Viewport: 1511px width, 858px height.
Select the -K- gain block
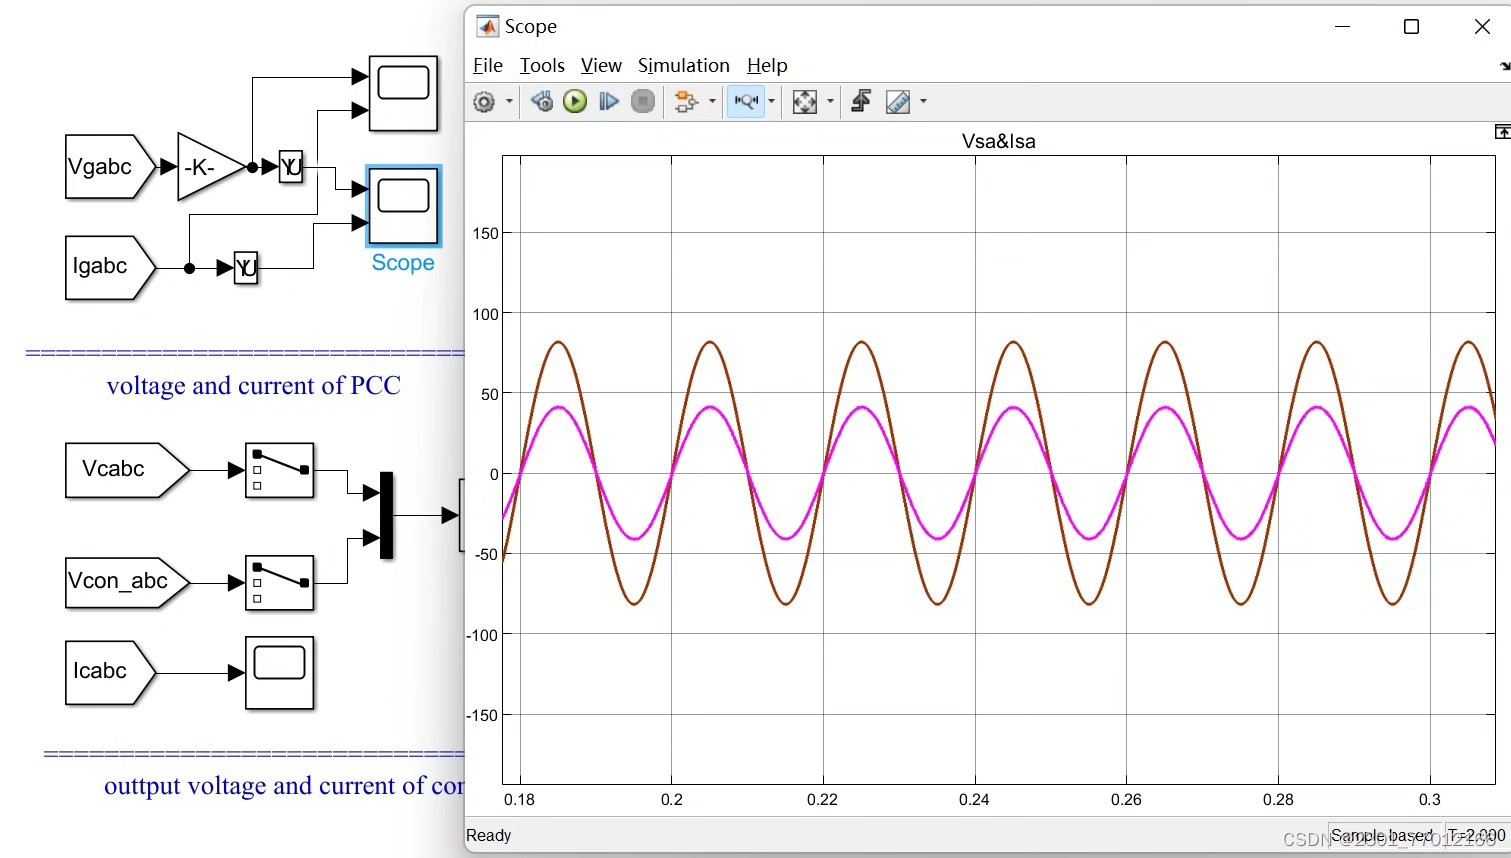[212, 167]
